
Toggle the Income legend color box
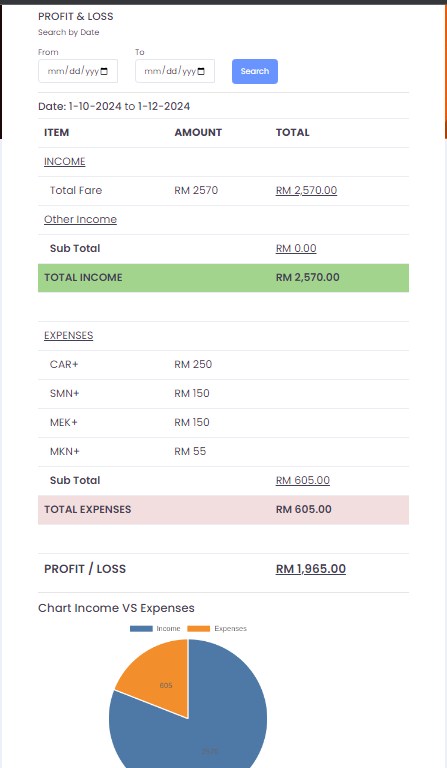[141, 628]
